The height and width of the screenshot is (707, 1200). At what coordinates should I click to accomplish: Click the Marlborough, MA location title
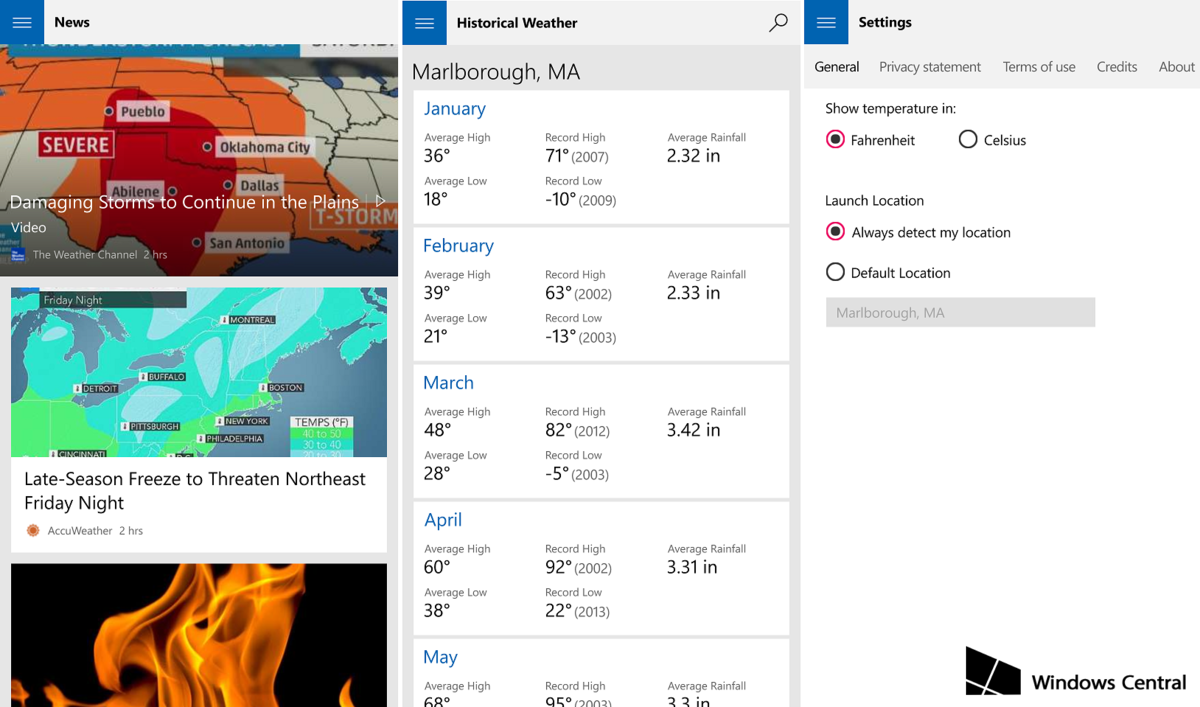(496, 72)
